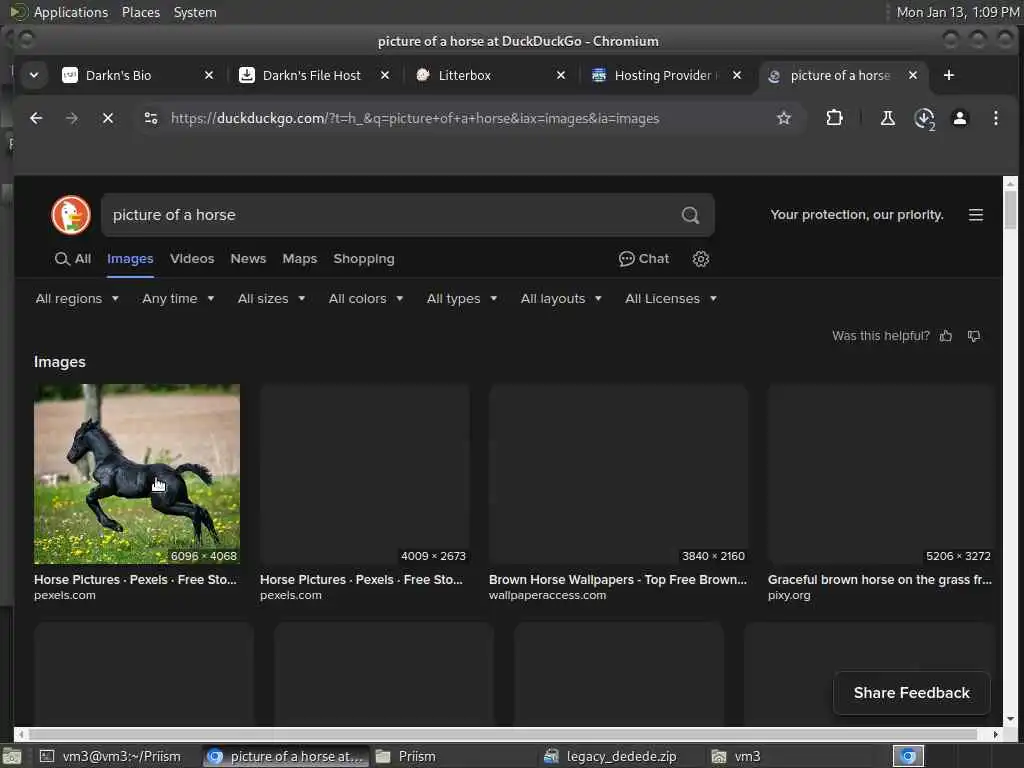Screen dimensions: 1024x768
Task: Open search settings gear icon
Action: [x=701, y=259]
